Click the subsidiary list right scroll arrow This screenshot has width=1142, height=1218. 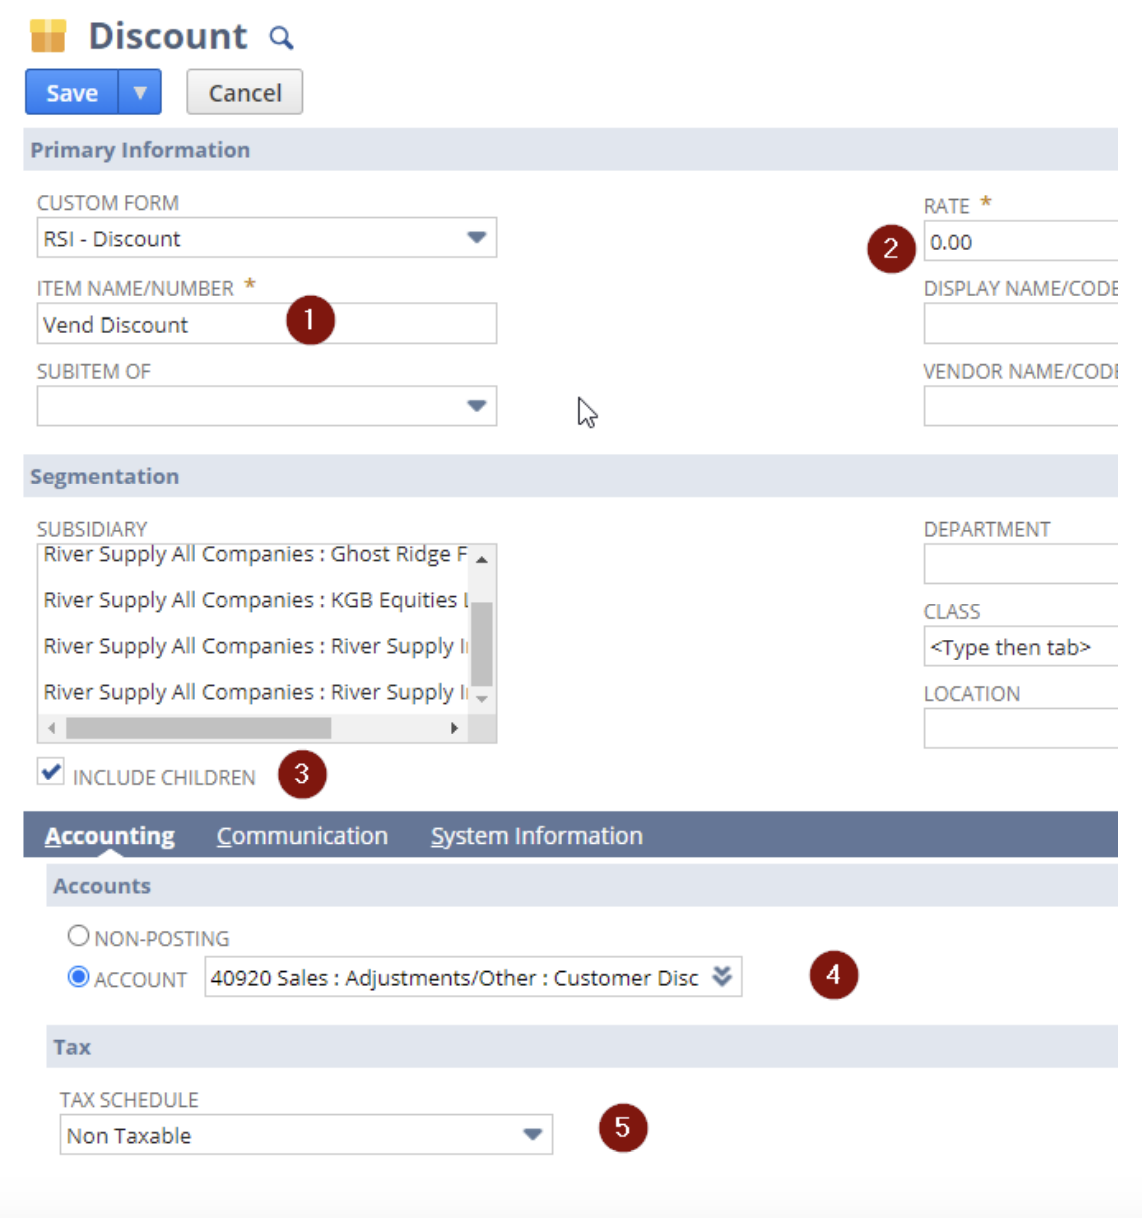click(454, 728)
